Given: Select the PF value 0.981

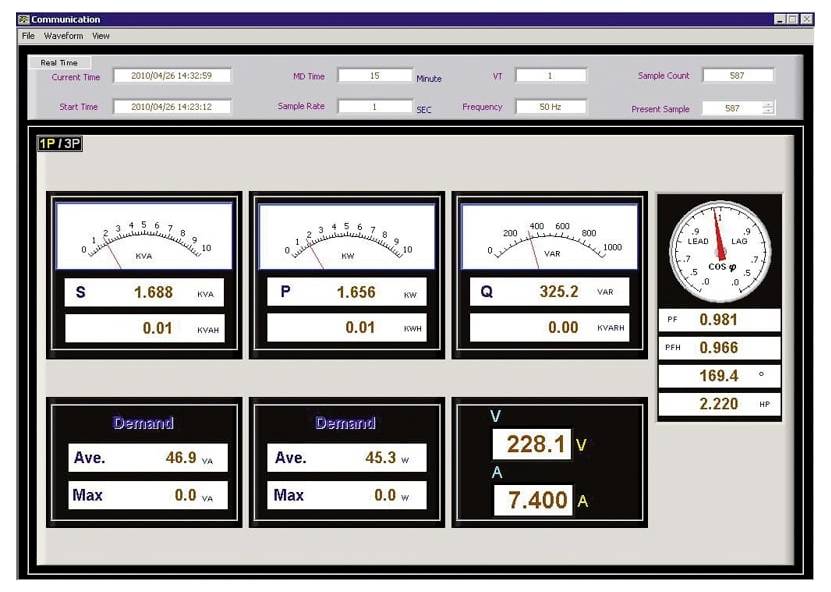Looking at the screenshot, I should pyautogui.click(x=719, y=320).
